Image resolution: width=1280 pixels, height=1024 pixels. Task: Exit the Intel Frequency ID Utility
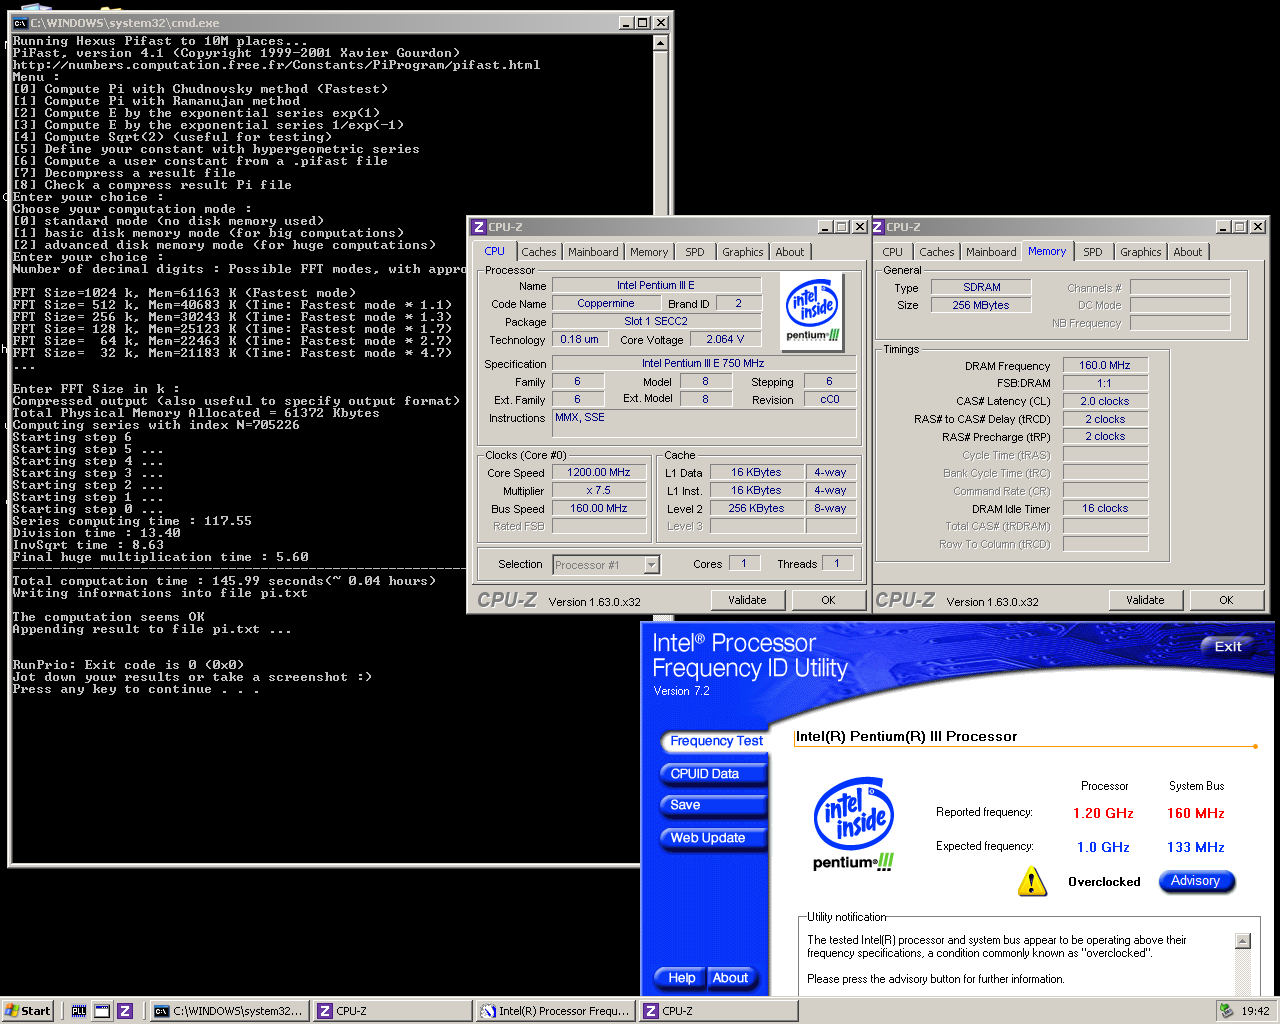tap(1228, 646)
